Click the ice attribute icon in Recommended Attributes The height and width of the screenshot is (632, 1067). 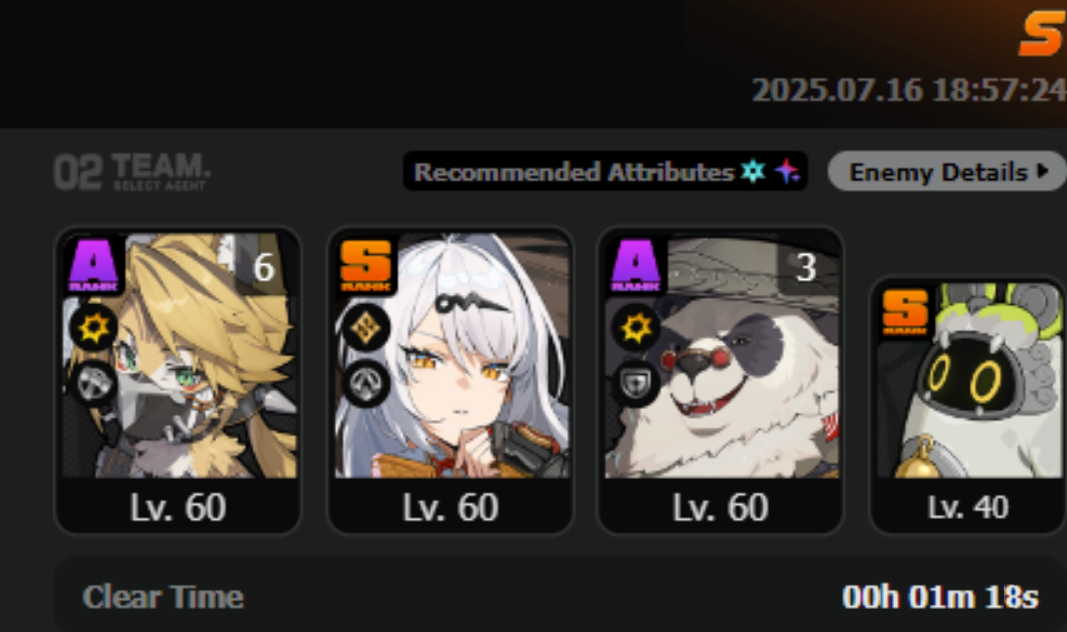click(x=753, y=171)
